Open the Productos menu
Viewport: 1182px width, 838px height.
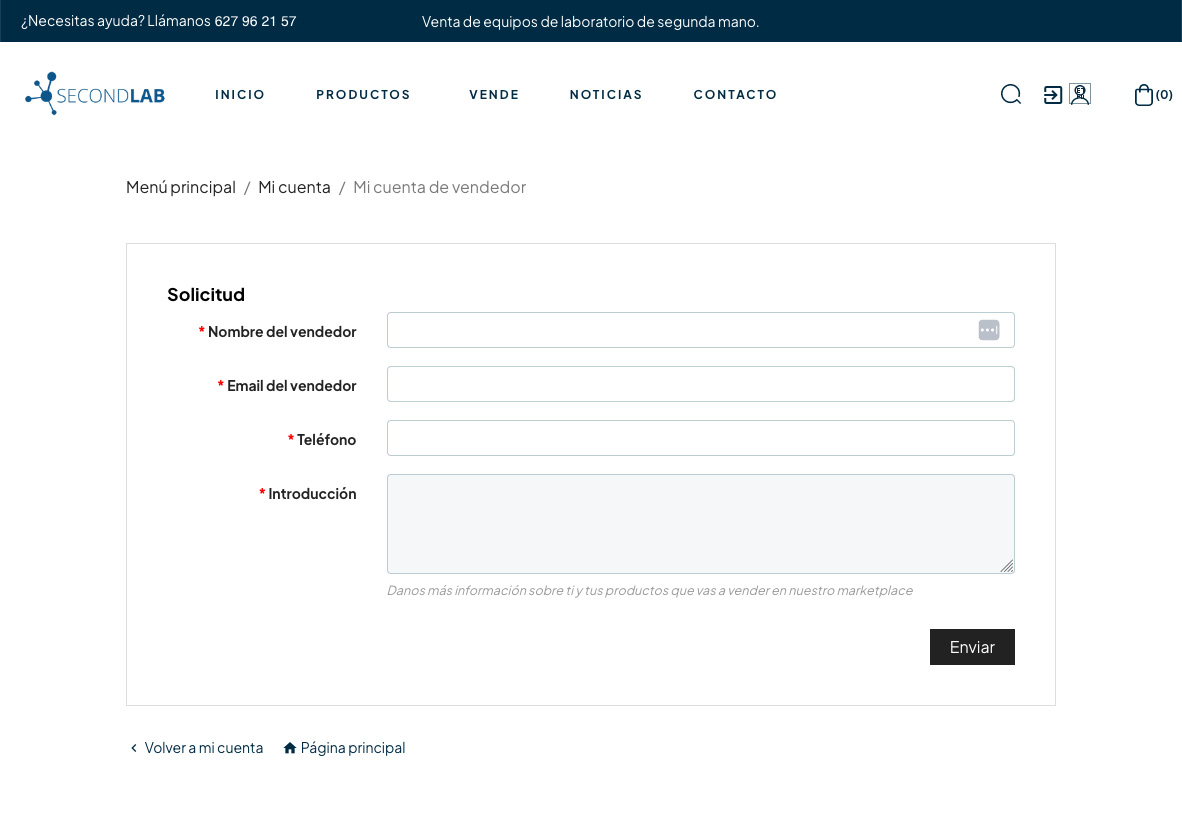pos(363,95)
